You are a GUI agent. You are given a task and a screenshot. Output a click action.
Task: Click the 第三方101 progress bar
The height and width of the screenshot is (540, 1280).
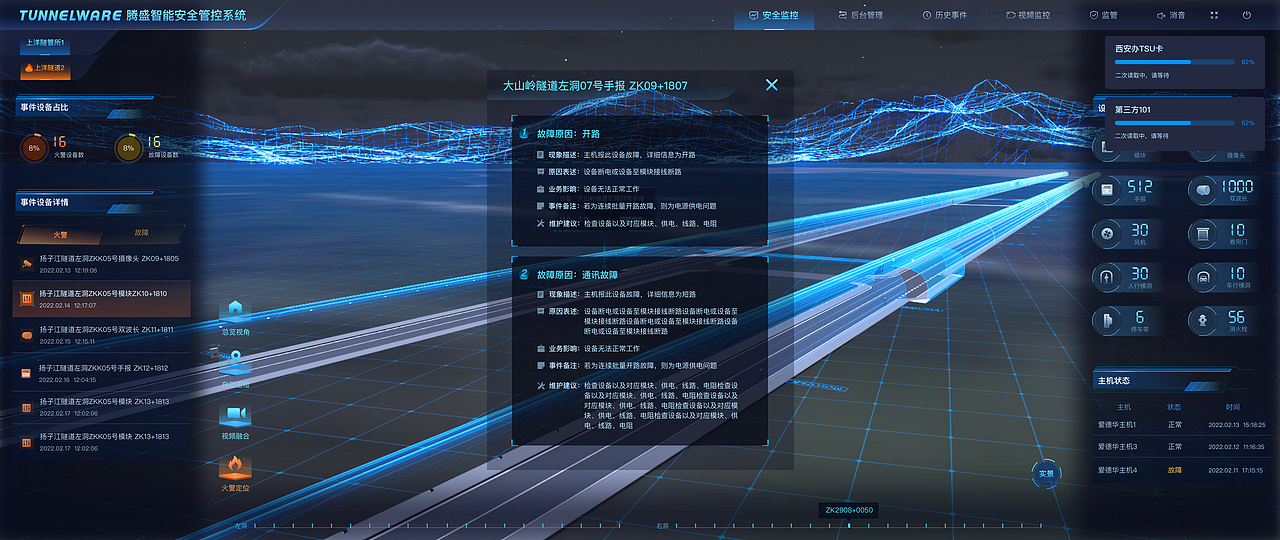[x=1174, y=122]
